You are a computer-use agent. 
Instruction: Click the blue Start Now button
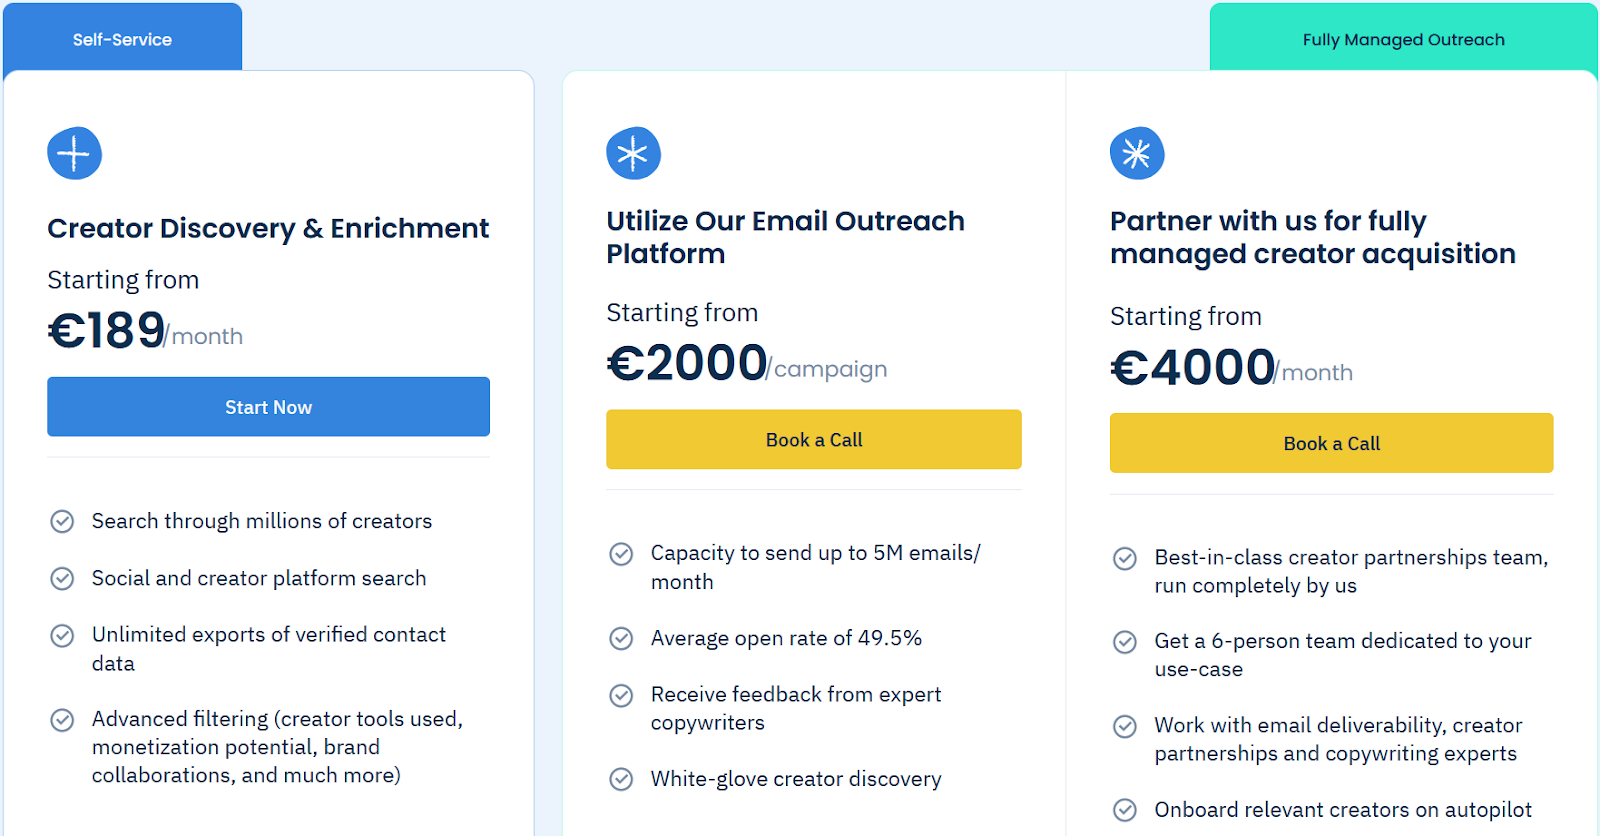tap(268, 407)
